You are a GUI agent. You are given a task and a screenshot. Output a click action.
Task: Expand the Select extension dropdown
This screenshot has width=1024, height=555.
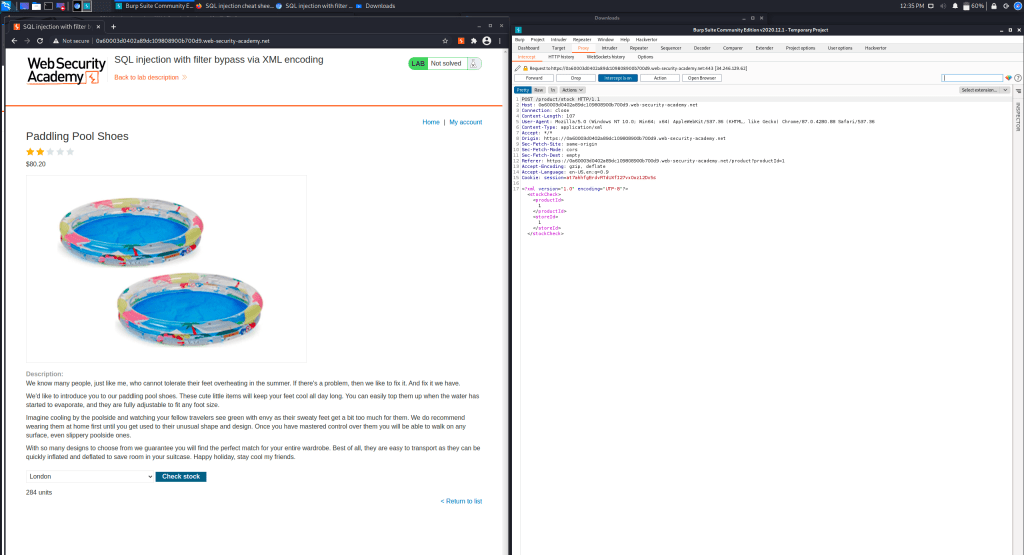pyautogui.click(x=984, y=90)
